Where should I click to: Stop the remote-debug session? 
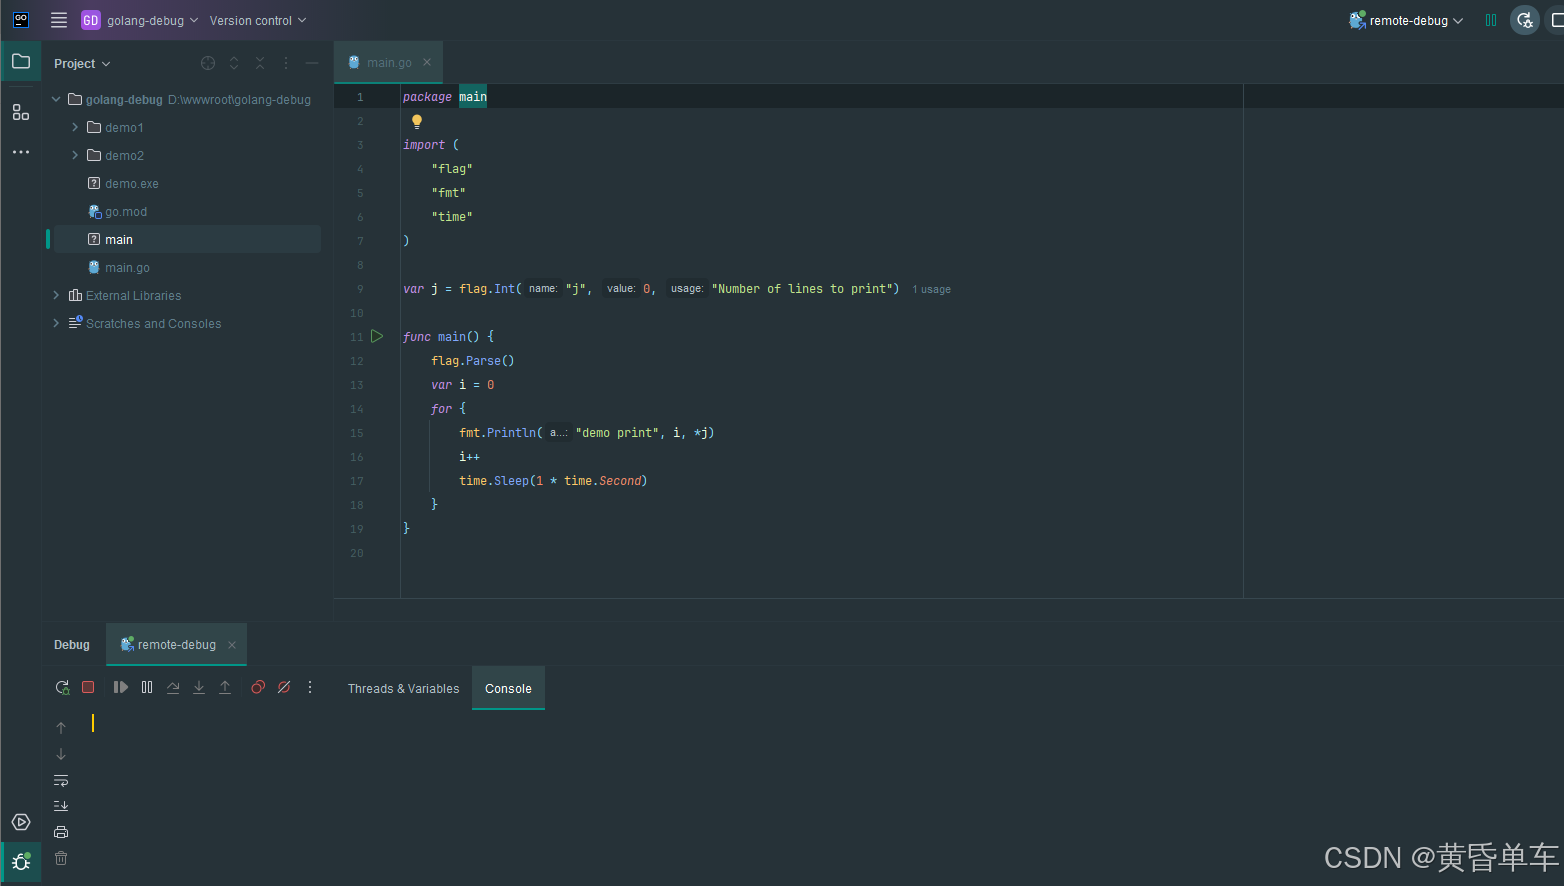click(88, 687)
